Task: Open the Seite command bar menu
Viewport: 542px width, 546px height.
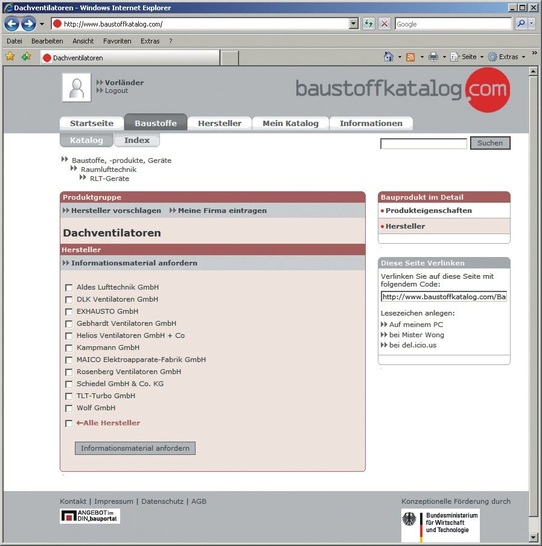Action: 467,57
